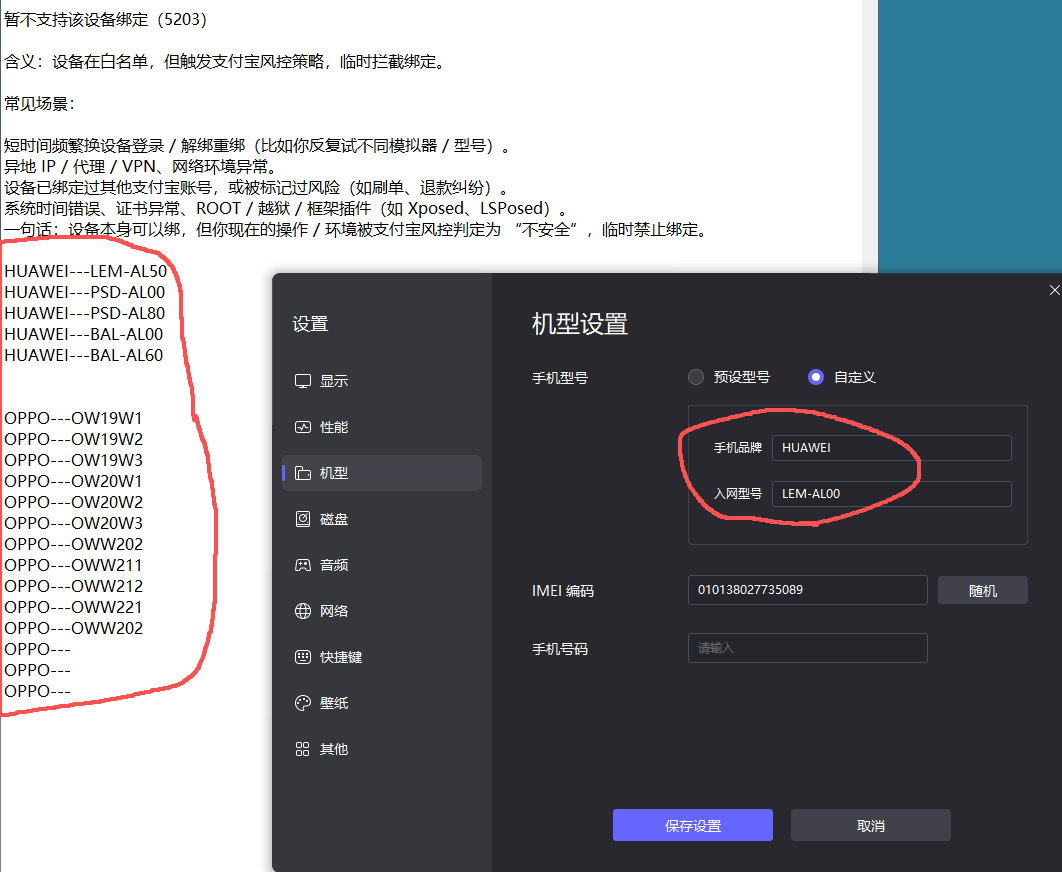Open the 其他 settings tab

pos(382,749)
